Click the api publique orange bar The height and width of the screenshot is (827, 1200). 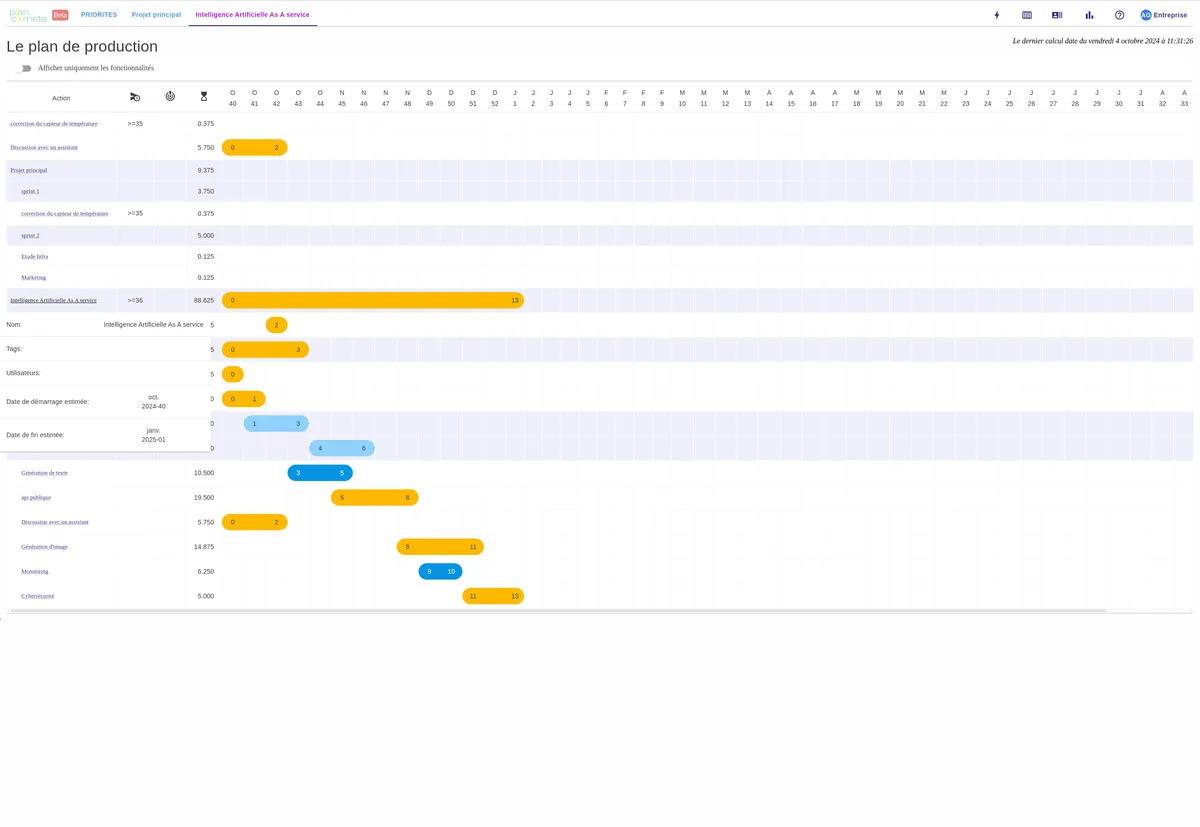pos(374,497)
